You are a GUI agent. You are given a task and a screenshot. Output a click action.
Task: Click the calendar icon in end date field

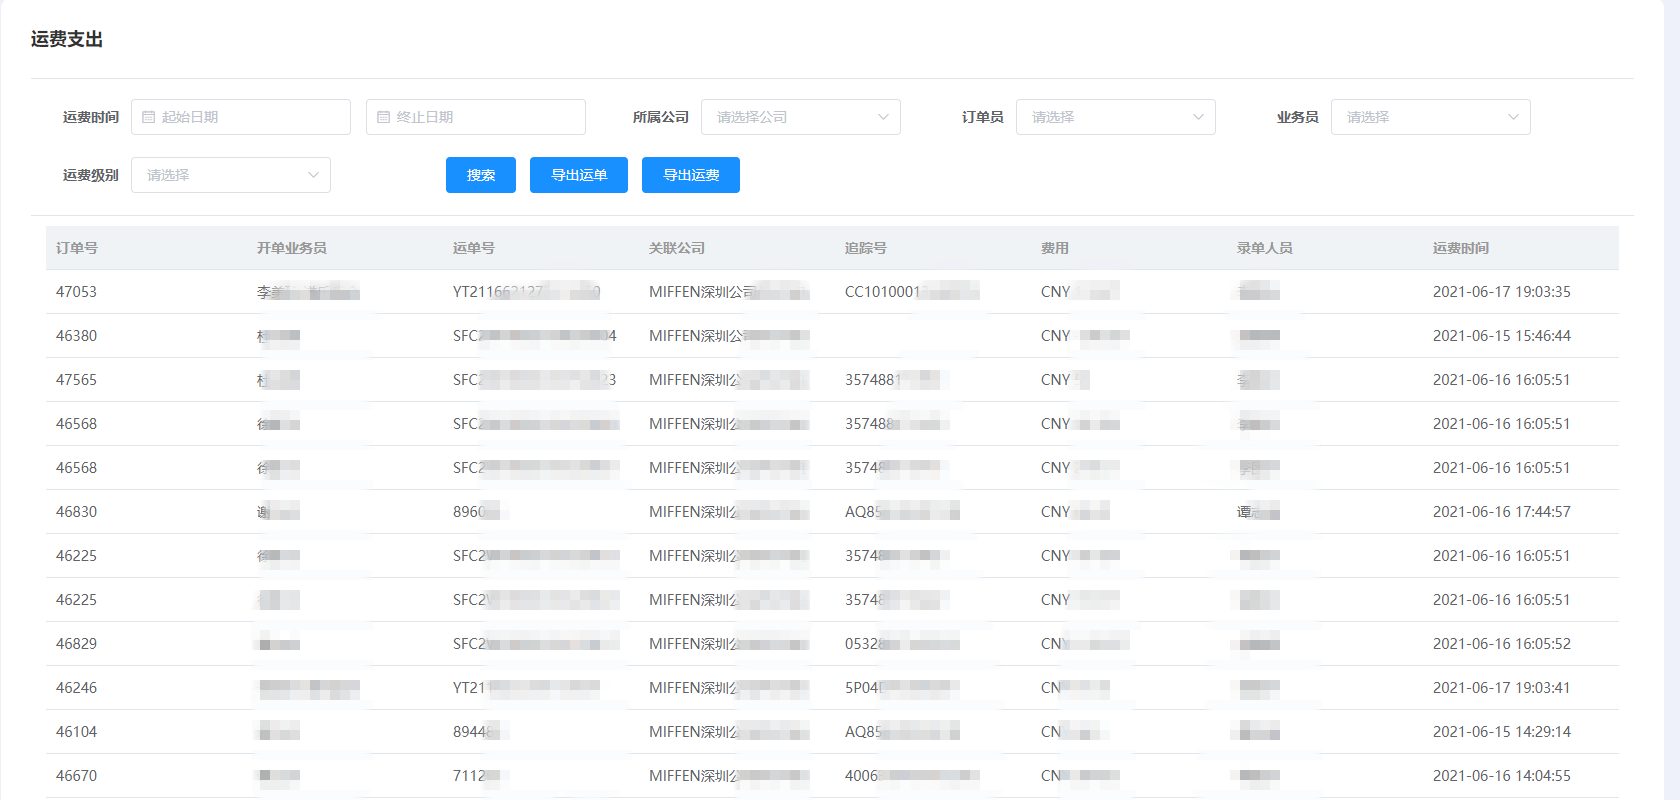pyautogui.click(x=383, y=117)
